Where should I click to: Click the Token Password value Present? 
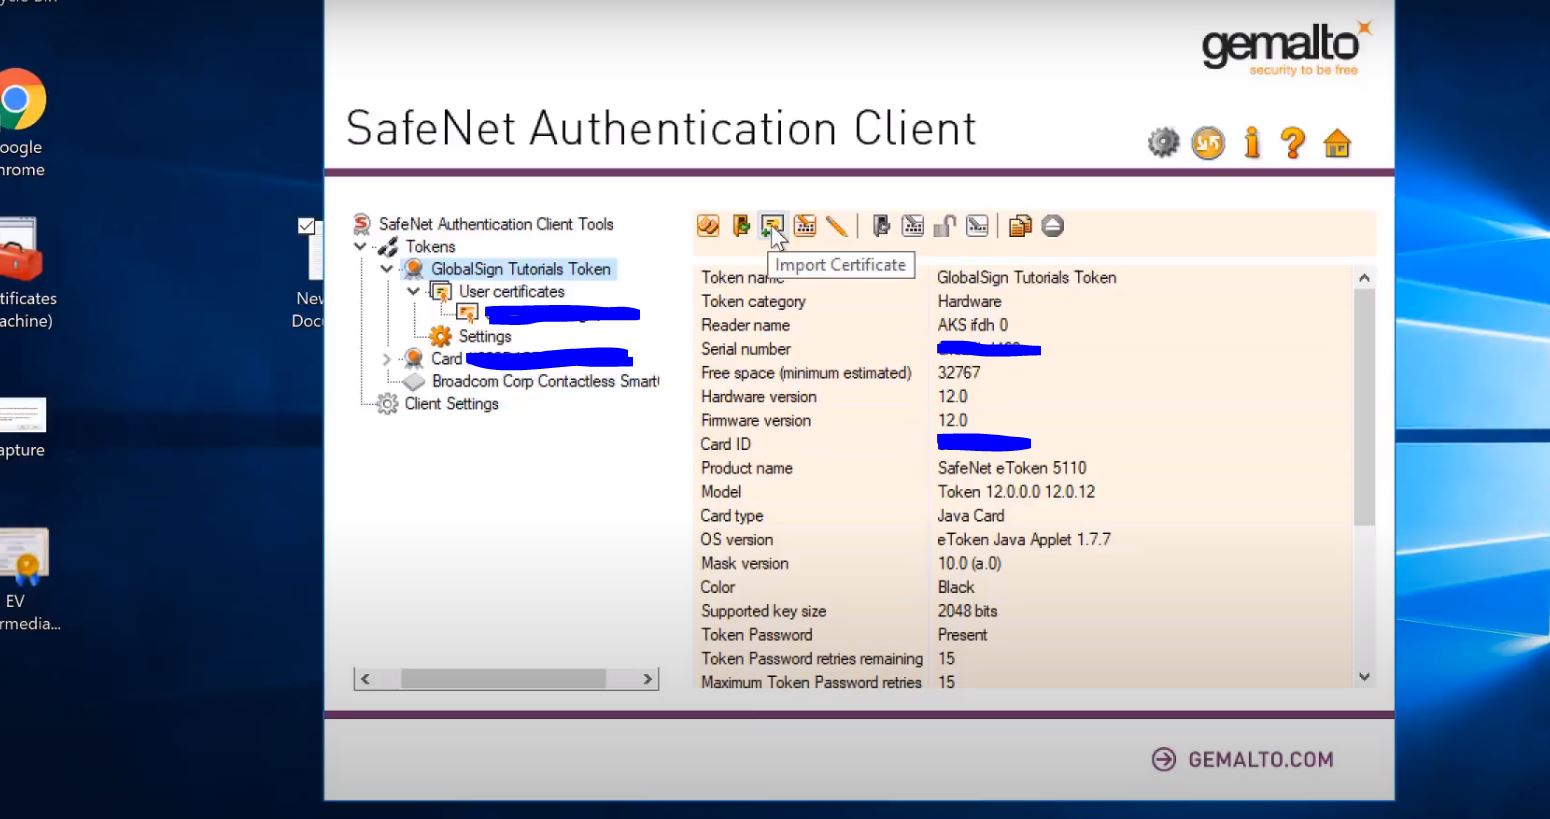(962, 634)
